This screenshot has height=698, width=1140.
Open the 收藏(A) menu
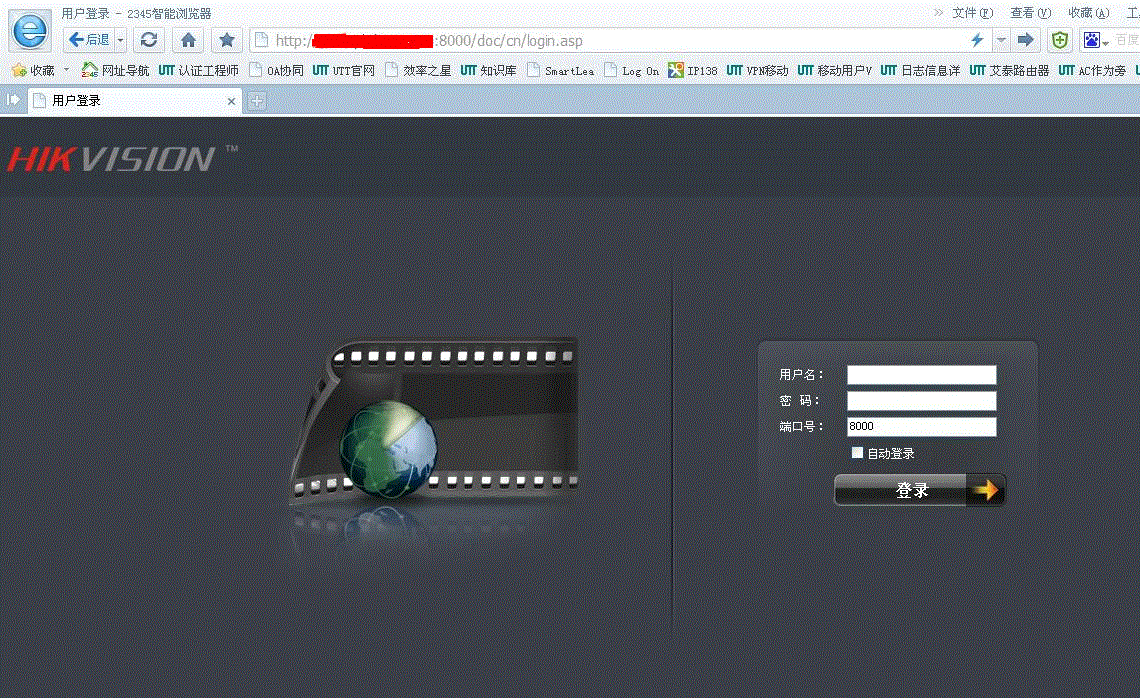tap(1088, 13)
